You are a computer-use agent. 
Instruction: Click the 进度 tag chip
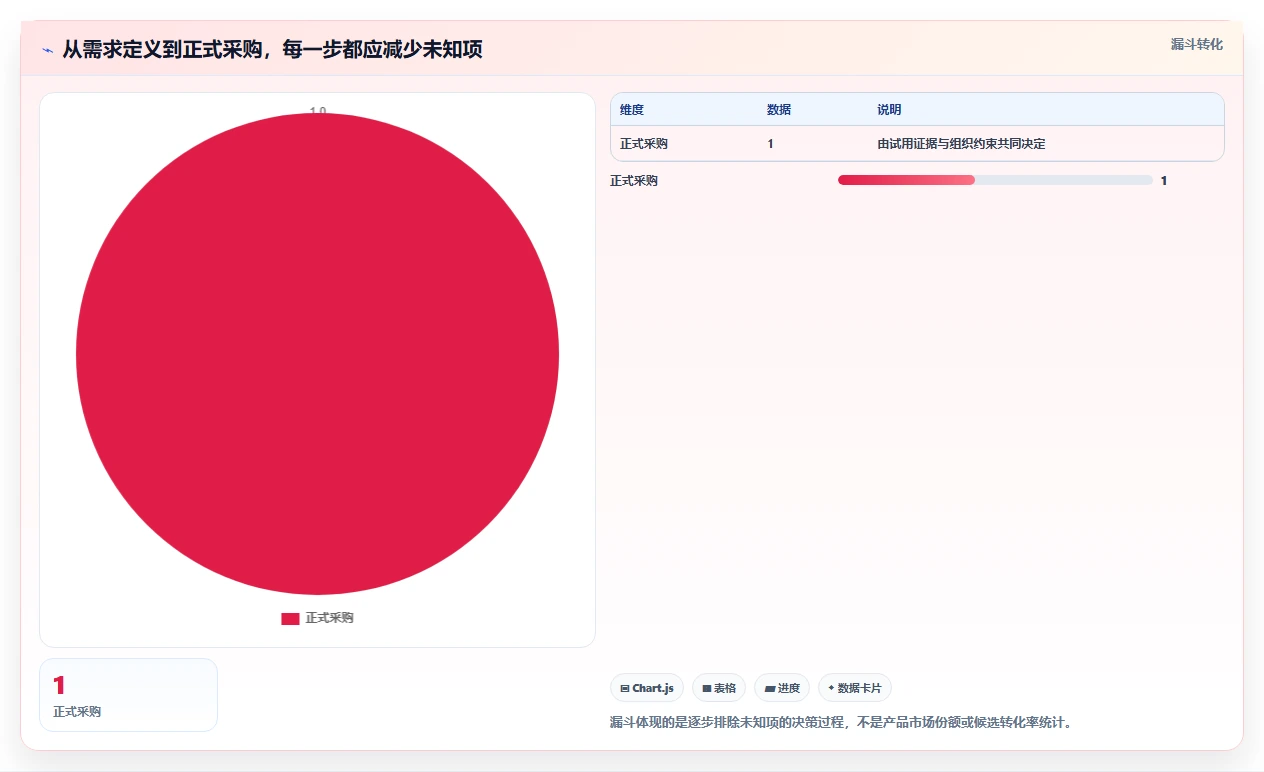[x=782, y=688]
